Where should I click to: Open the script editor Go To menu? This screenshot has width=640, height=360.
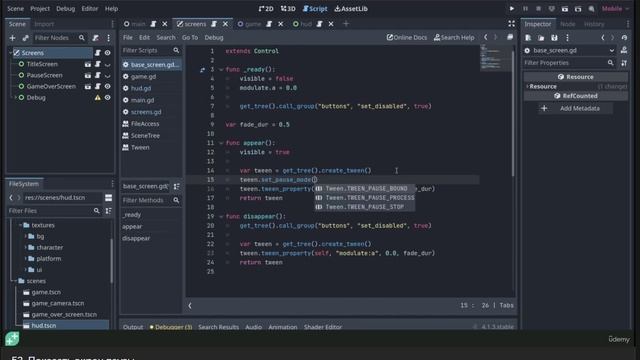[190, 38]
